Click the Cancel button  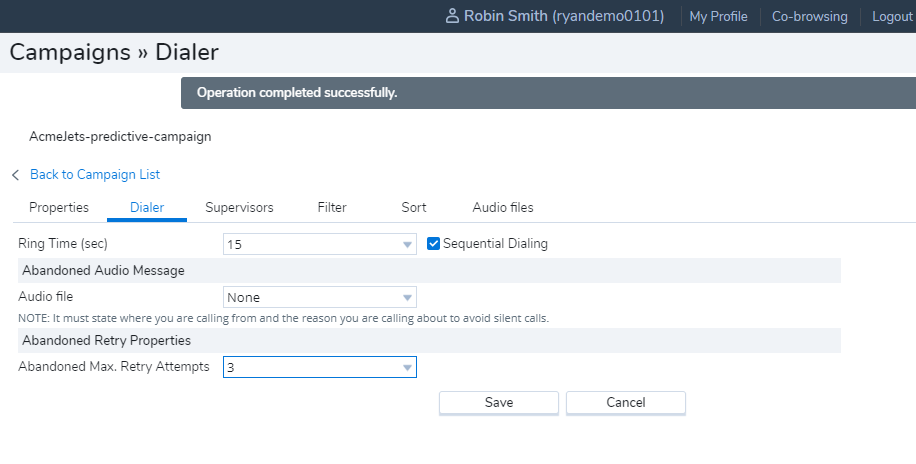tap(626, 402)
